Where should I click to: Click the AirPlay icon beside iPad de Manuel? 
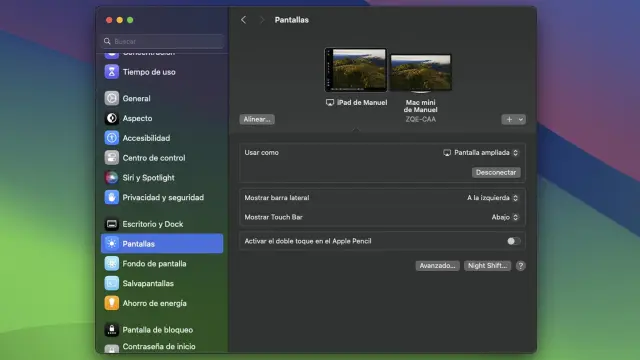330,102
